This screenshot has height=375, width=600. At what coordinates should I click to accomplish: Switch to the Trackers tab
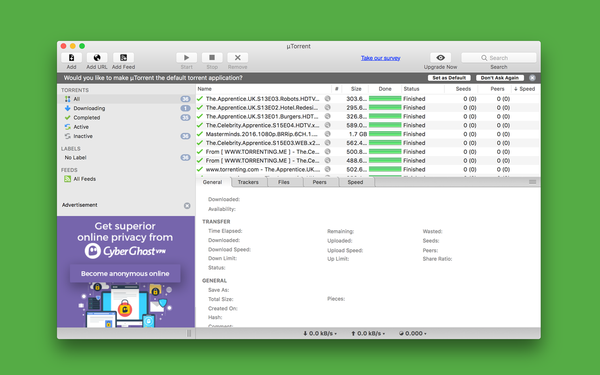tap(248, 182)
